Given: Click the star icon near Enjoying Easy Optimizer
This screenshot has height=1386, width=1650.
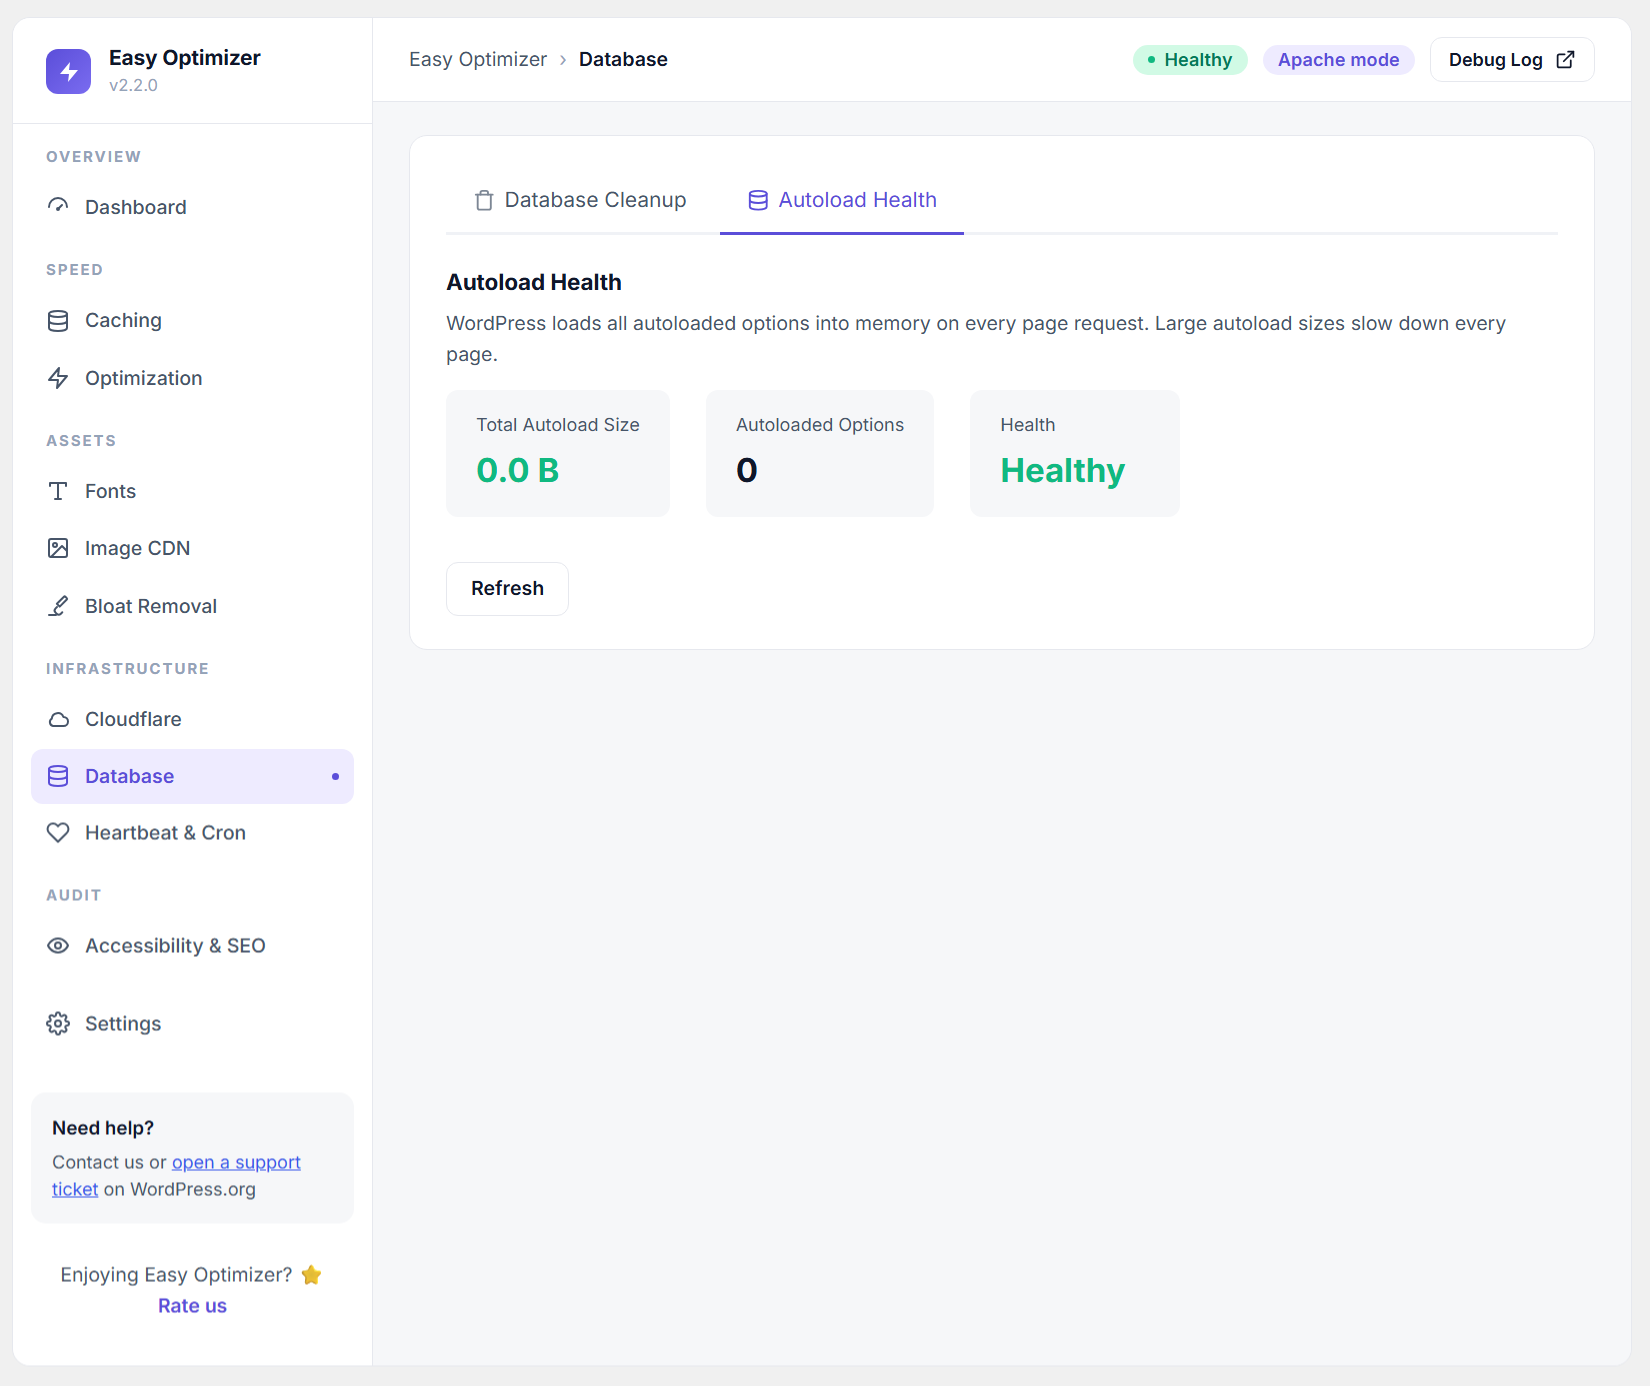Looking at the screenshot, I should (x=311, y=1275).
